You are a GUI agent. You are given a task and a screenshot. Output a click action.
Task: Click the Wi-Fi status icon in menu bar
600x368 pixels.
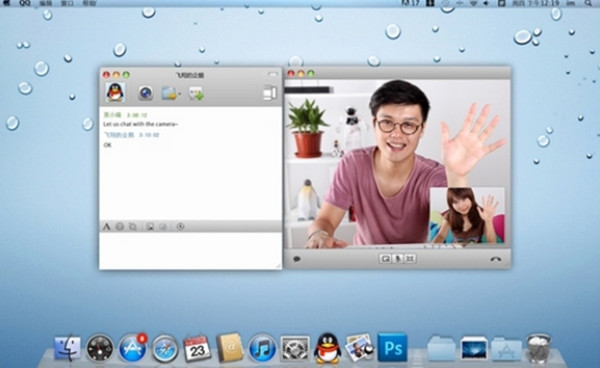tap(474, 3)
